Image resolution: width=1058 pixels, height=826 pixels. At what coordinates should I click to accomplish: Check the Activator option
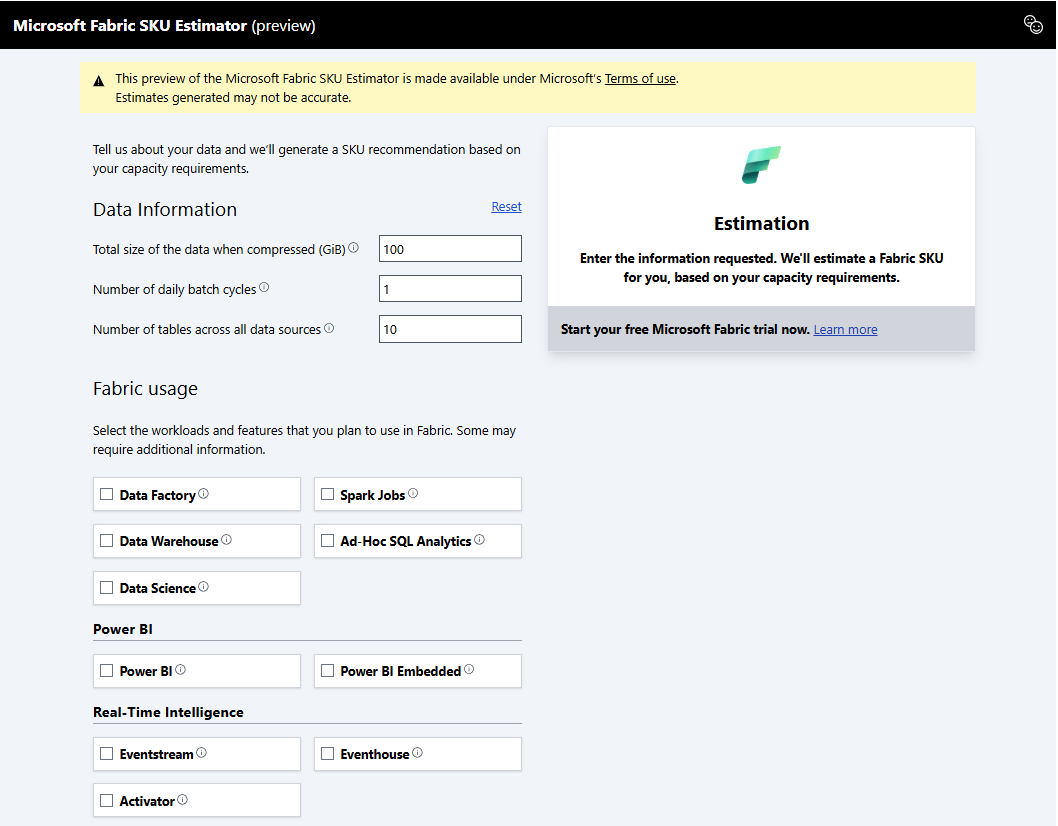coord(107,801)
